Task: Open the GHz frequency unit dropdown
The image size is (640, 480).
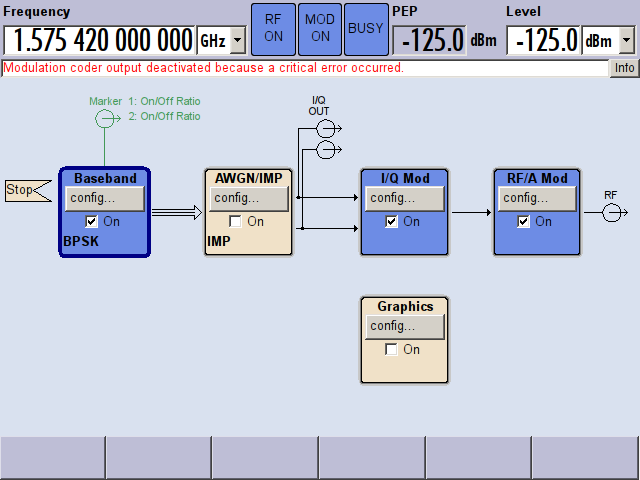Action: (237, 40)
